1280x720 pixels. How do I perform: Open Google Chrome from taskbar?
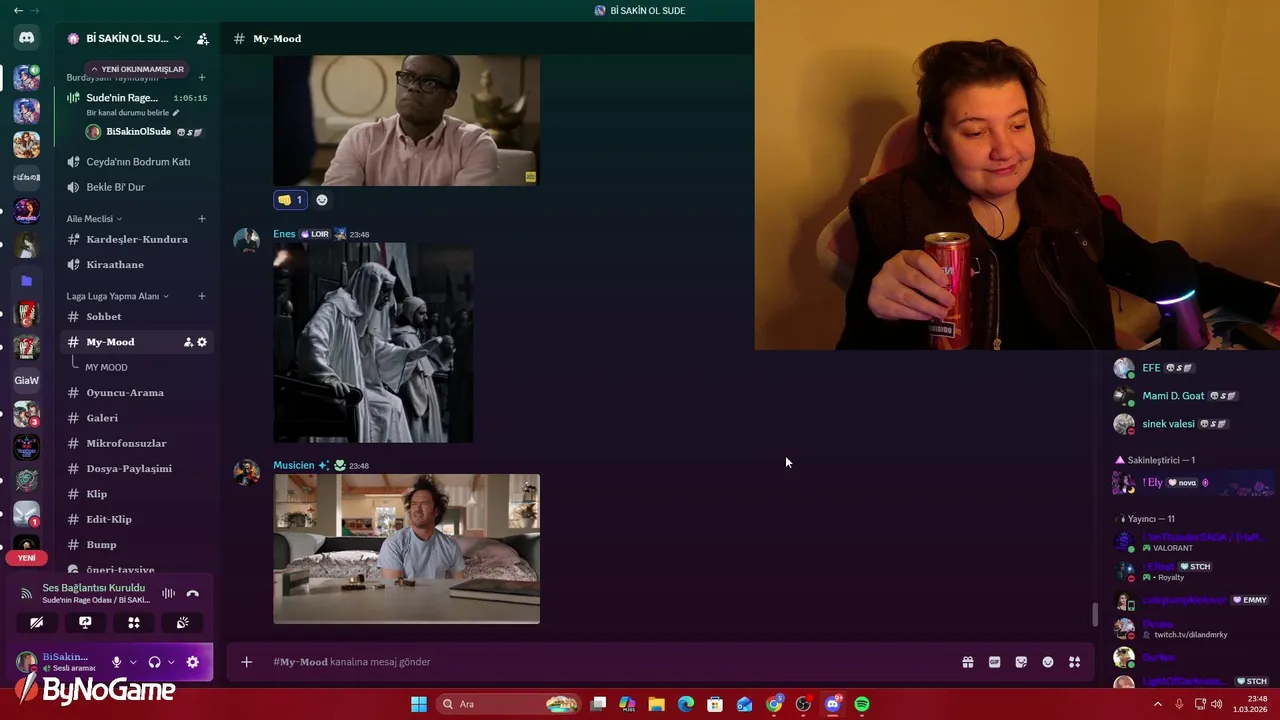click(774, 704)
